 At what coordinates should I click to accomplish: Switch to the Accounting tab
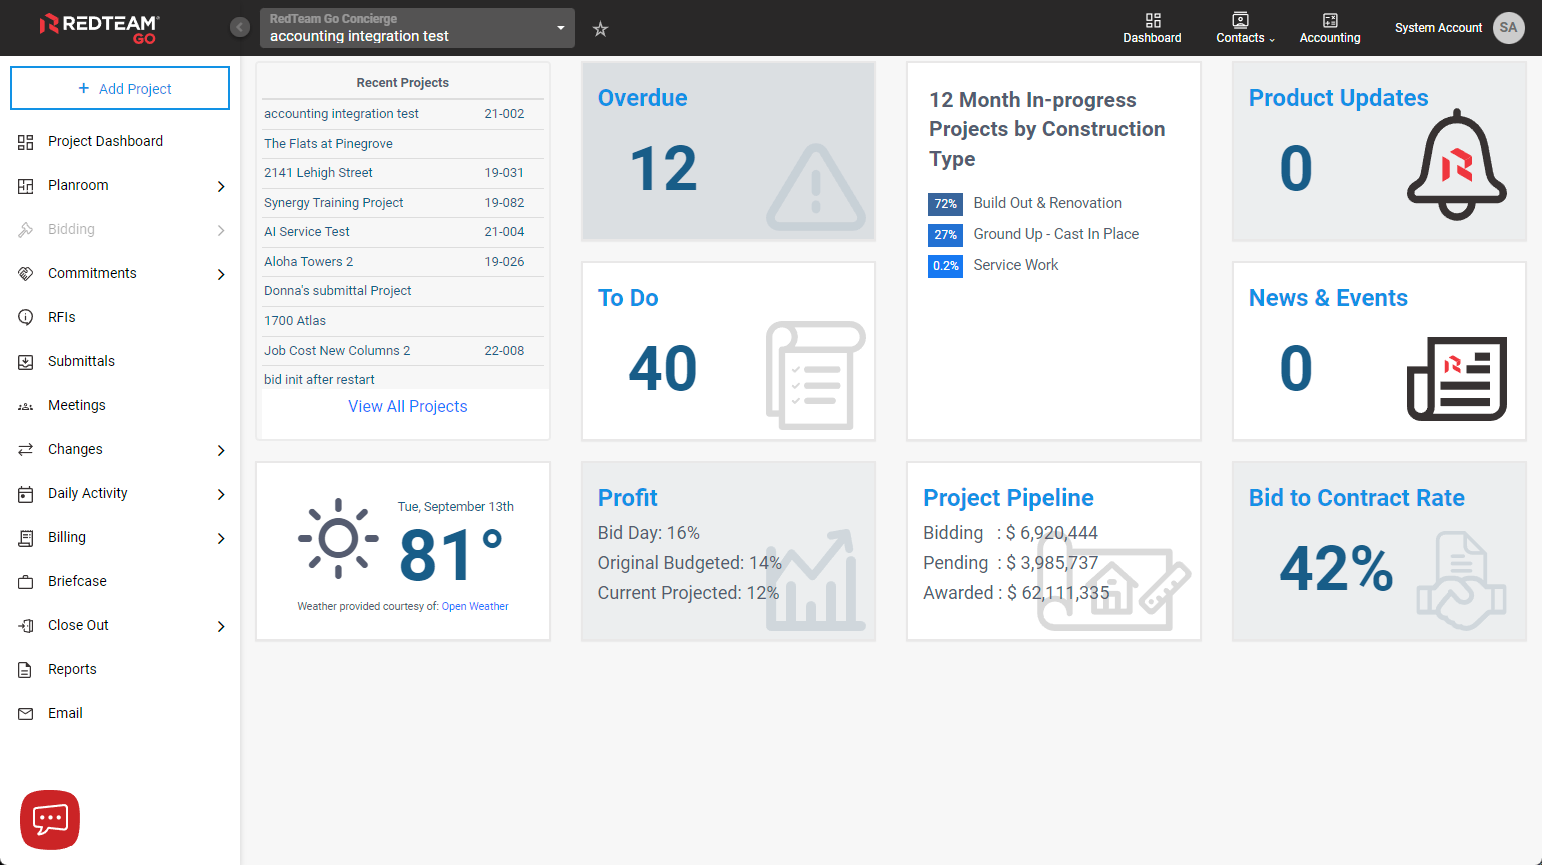[x=1330, y=27]
